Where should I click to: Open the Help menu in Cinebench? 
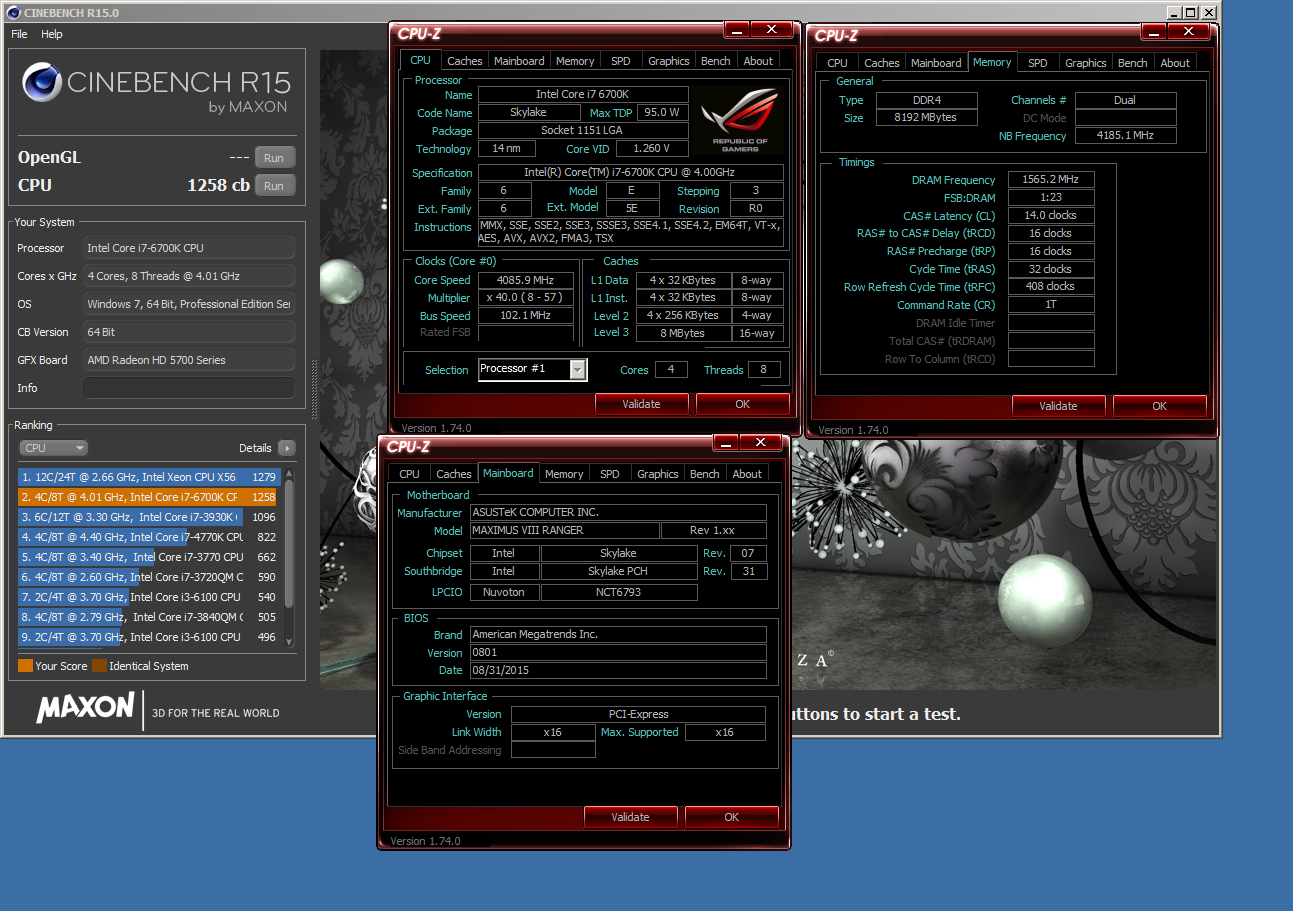tap(52, 34)
